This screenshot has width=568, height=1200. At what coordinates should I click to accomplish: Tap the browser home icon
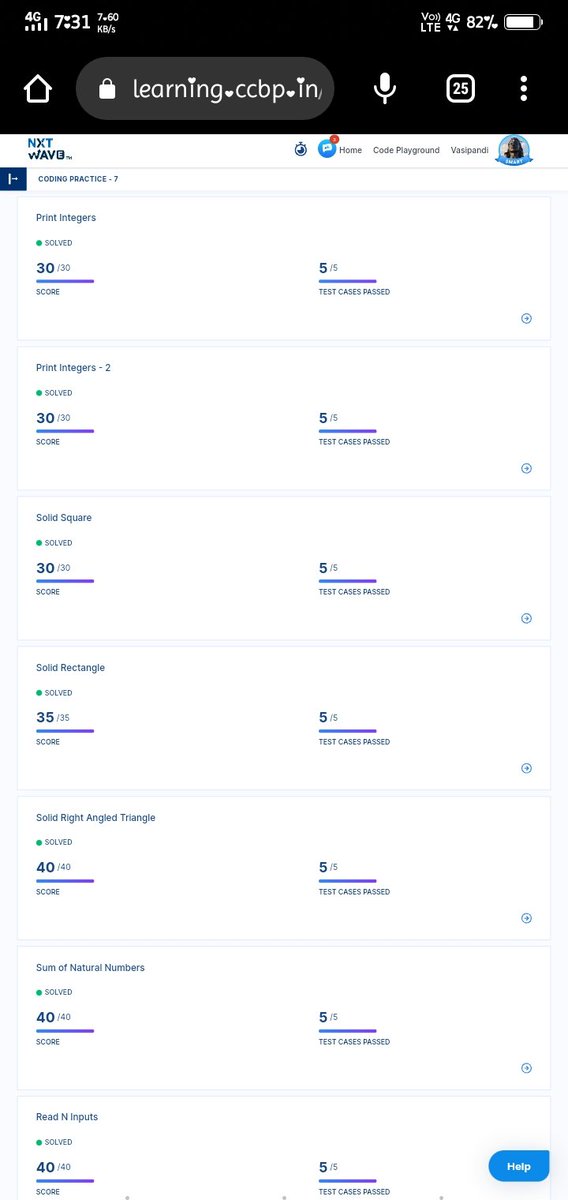37,90
